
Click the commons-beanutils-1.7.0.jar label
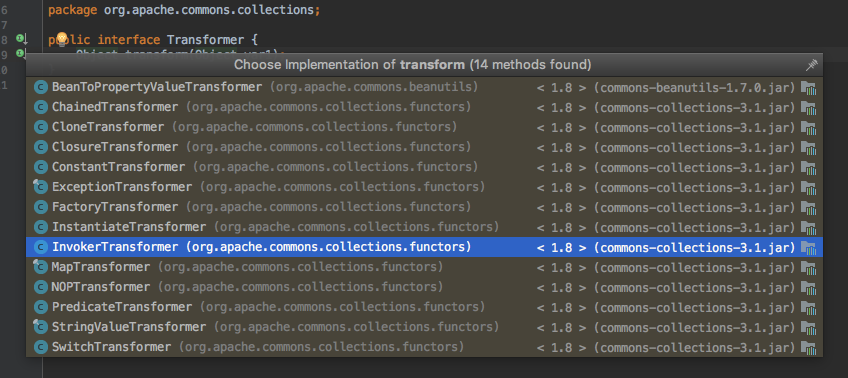pos(695,87)
